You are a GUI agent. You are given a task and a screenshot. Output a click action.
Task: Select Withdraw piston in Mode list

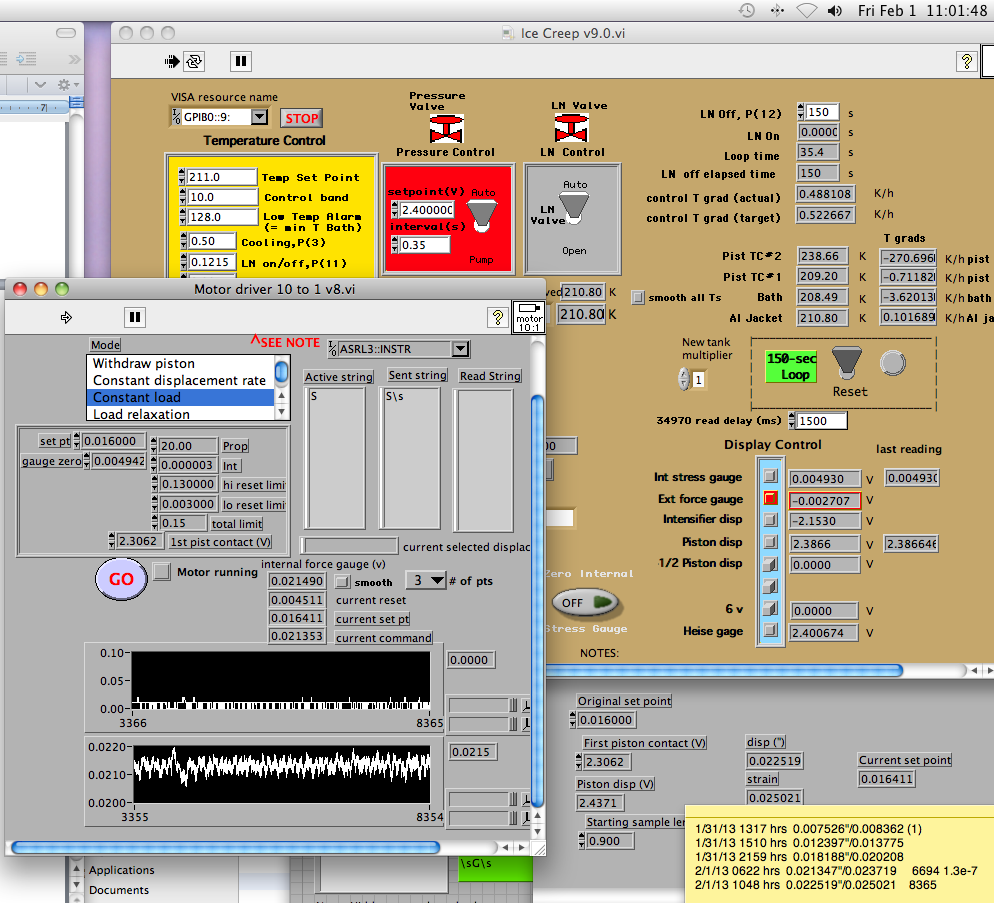click(144, 363)
